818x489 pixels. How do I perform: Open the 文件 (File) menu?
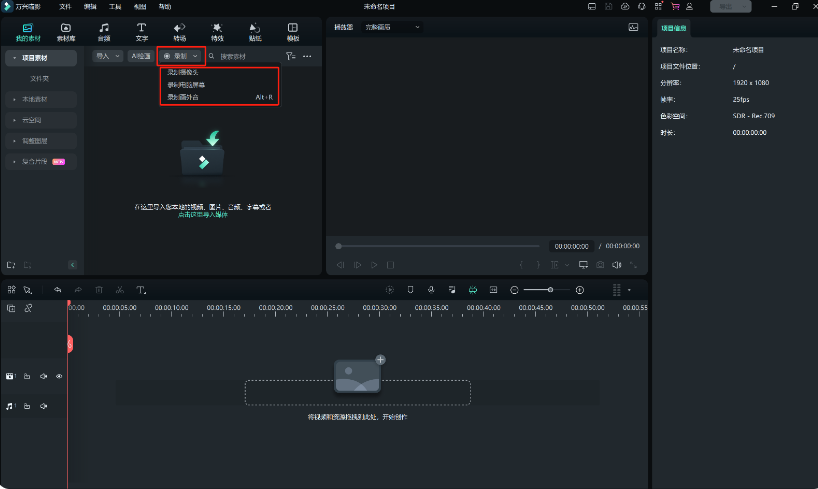point(65,6)
